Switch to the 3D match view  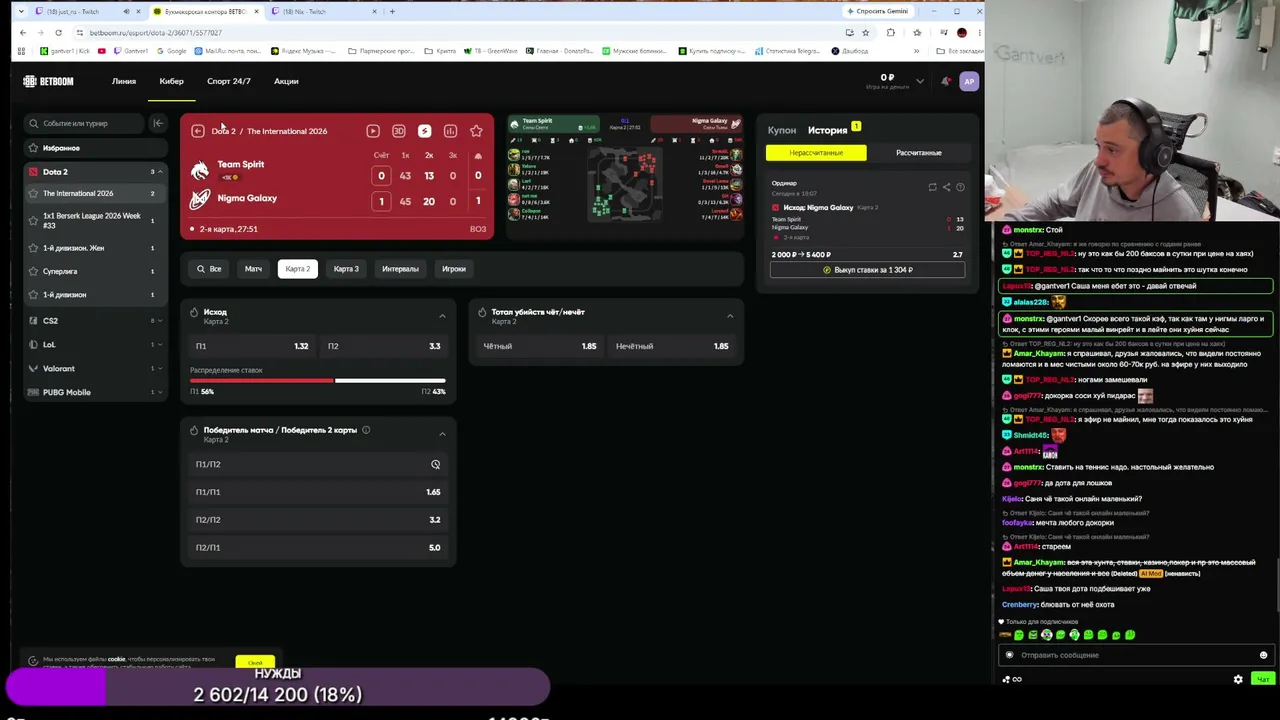[399, 131]
